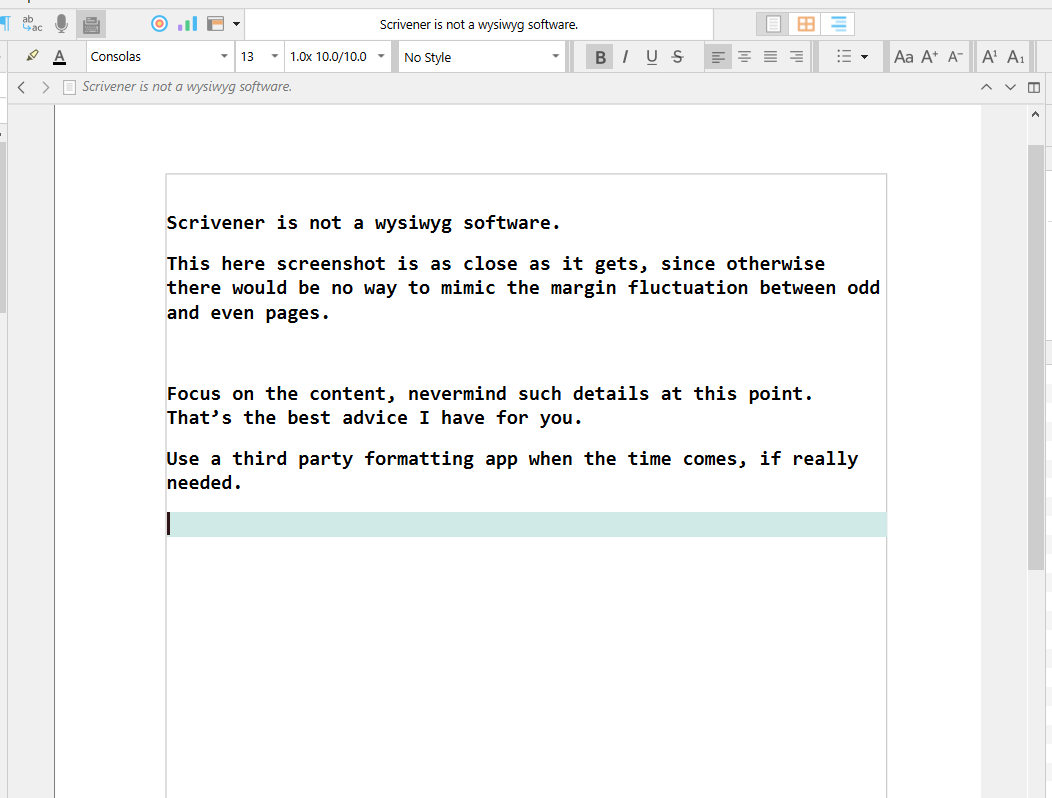Screen dimensions: 1052x798
Task: Apply superscript formatting
Action: pos(990,57)
